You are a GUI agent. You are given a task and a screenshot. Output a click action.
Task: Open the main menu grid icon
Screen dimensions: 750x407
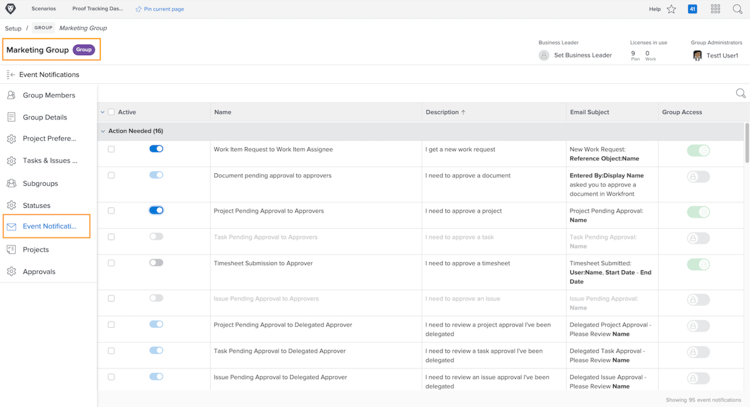tap(715, 9)
